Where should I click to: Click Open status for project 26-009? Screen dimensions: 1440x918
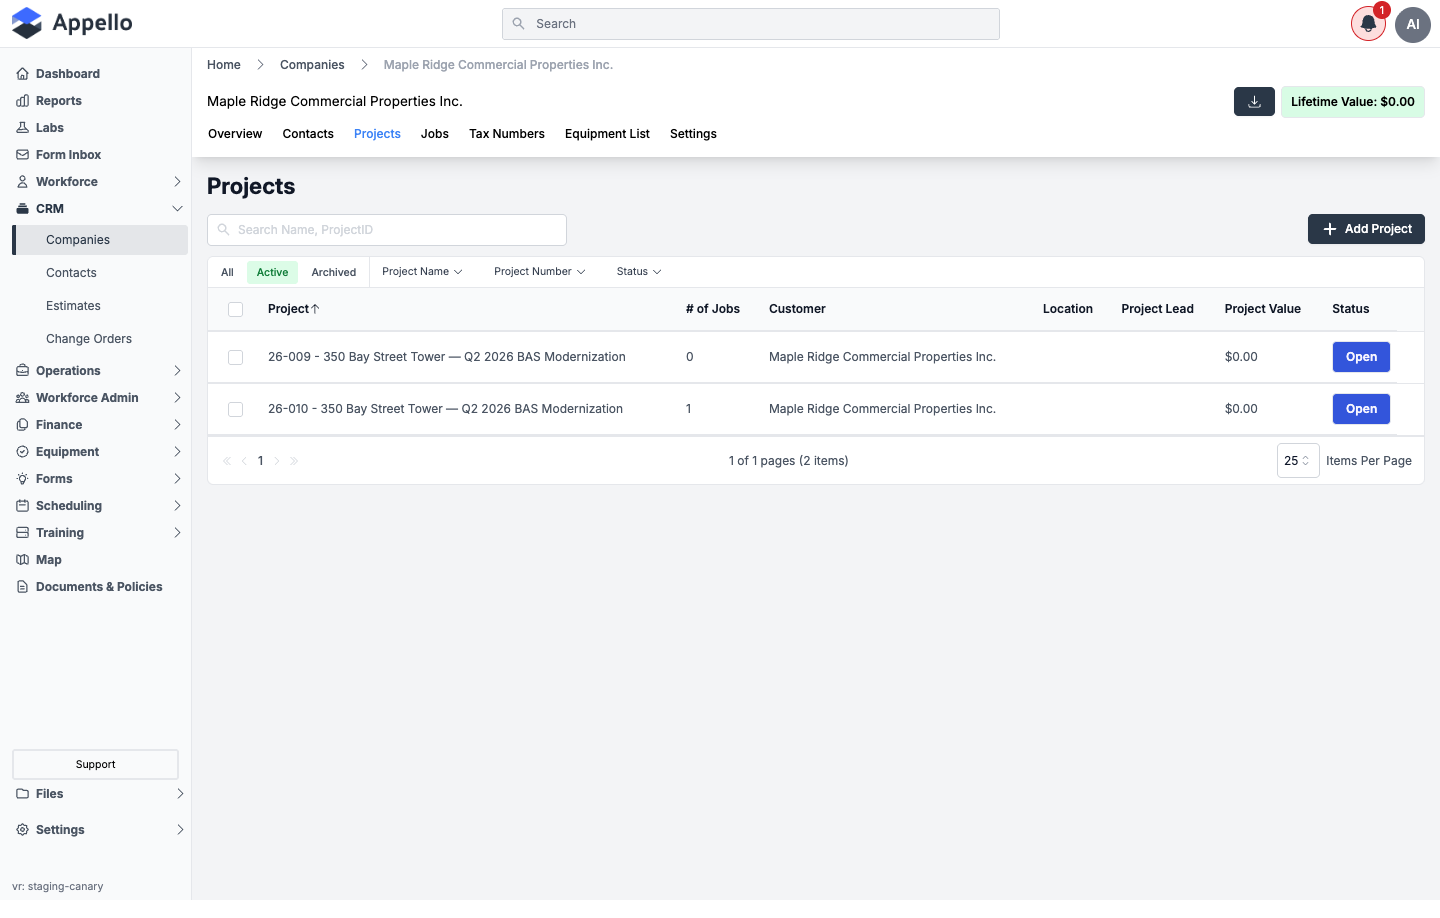point(1361,357)
